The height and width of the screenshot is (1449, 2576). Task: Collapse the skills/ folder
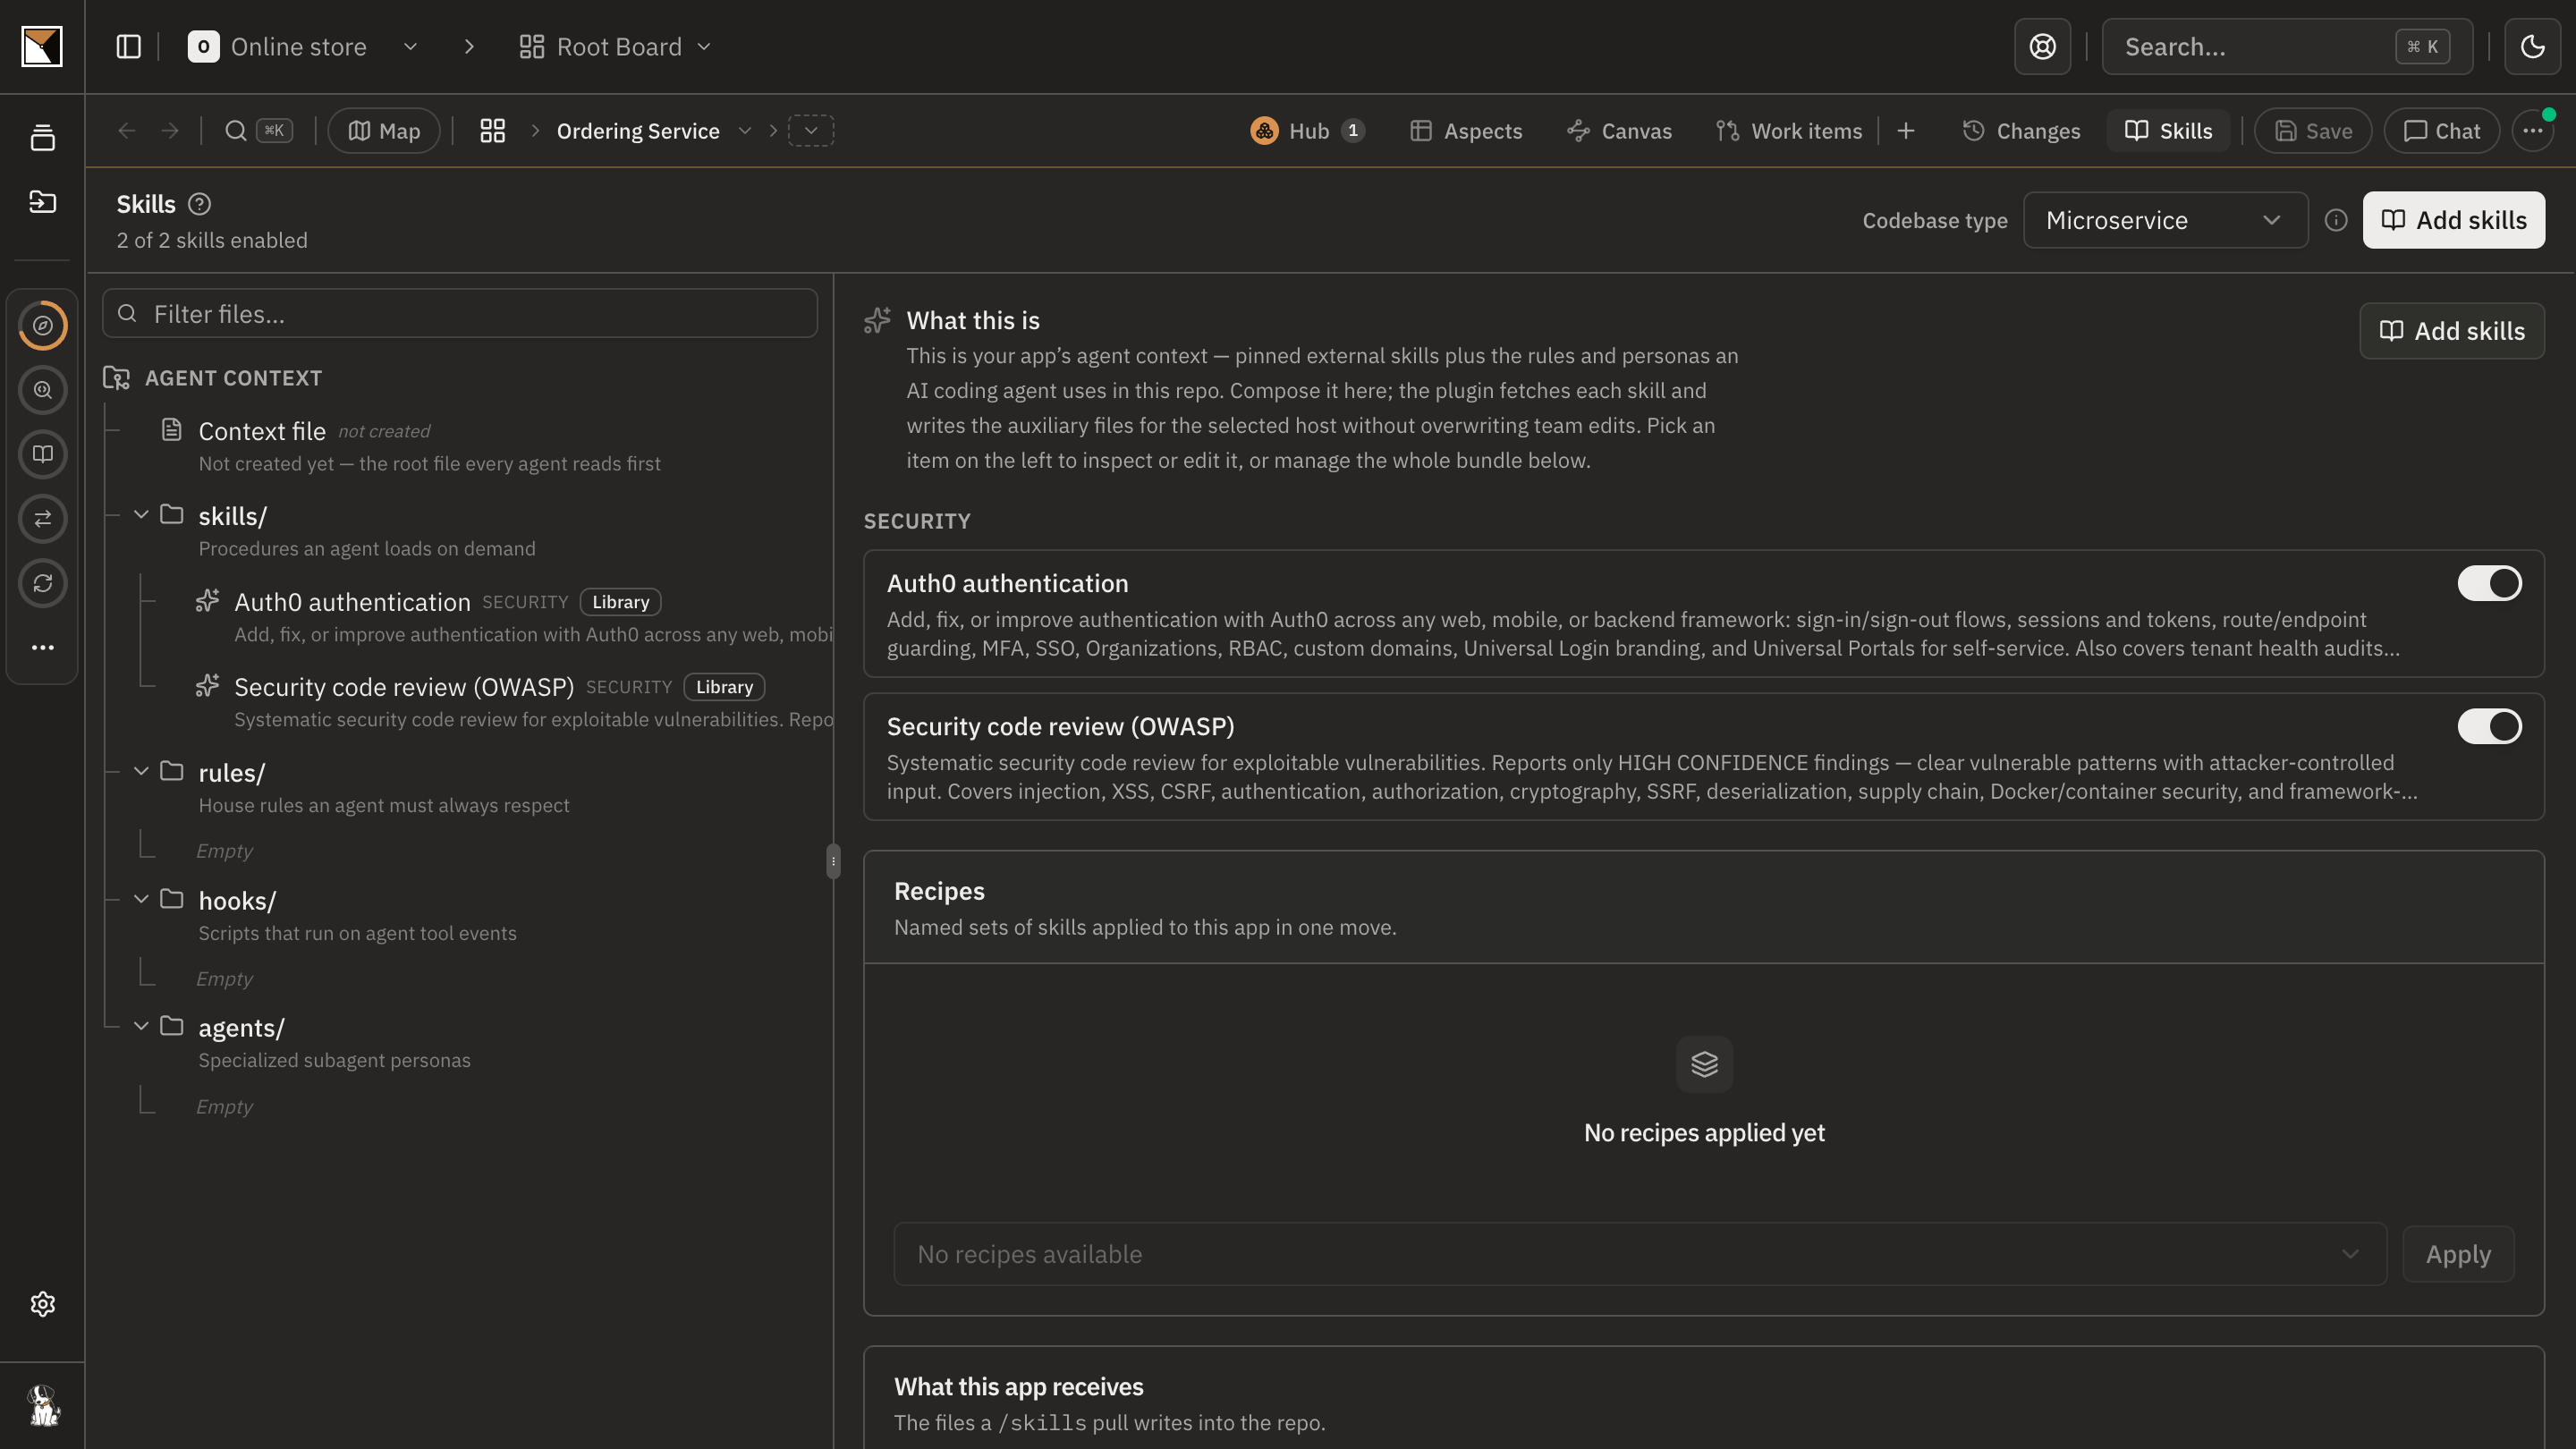point(141,515)
